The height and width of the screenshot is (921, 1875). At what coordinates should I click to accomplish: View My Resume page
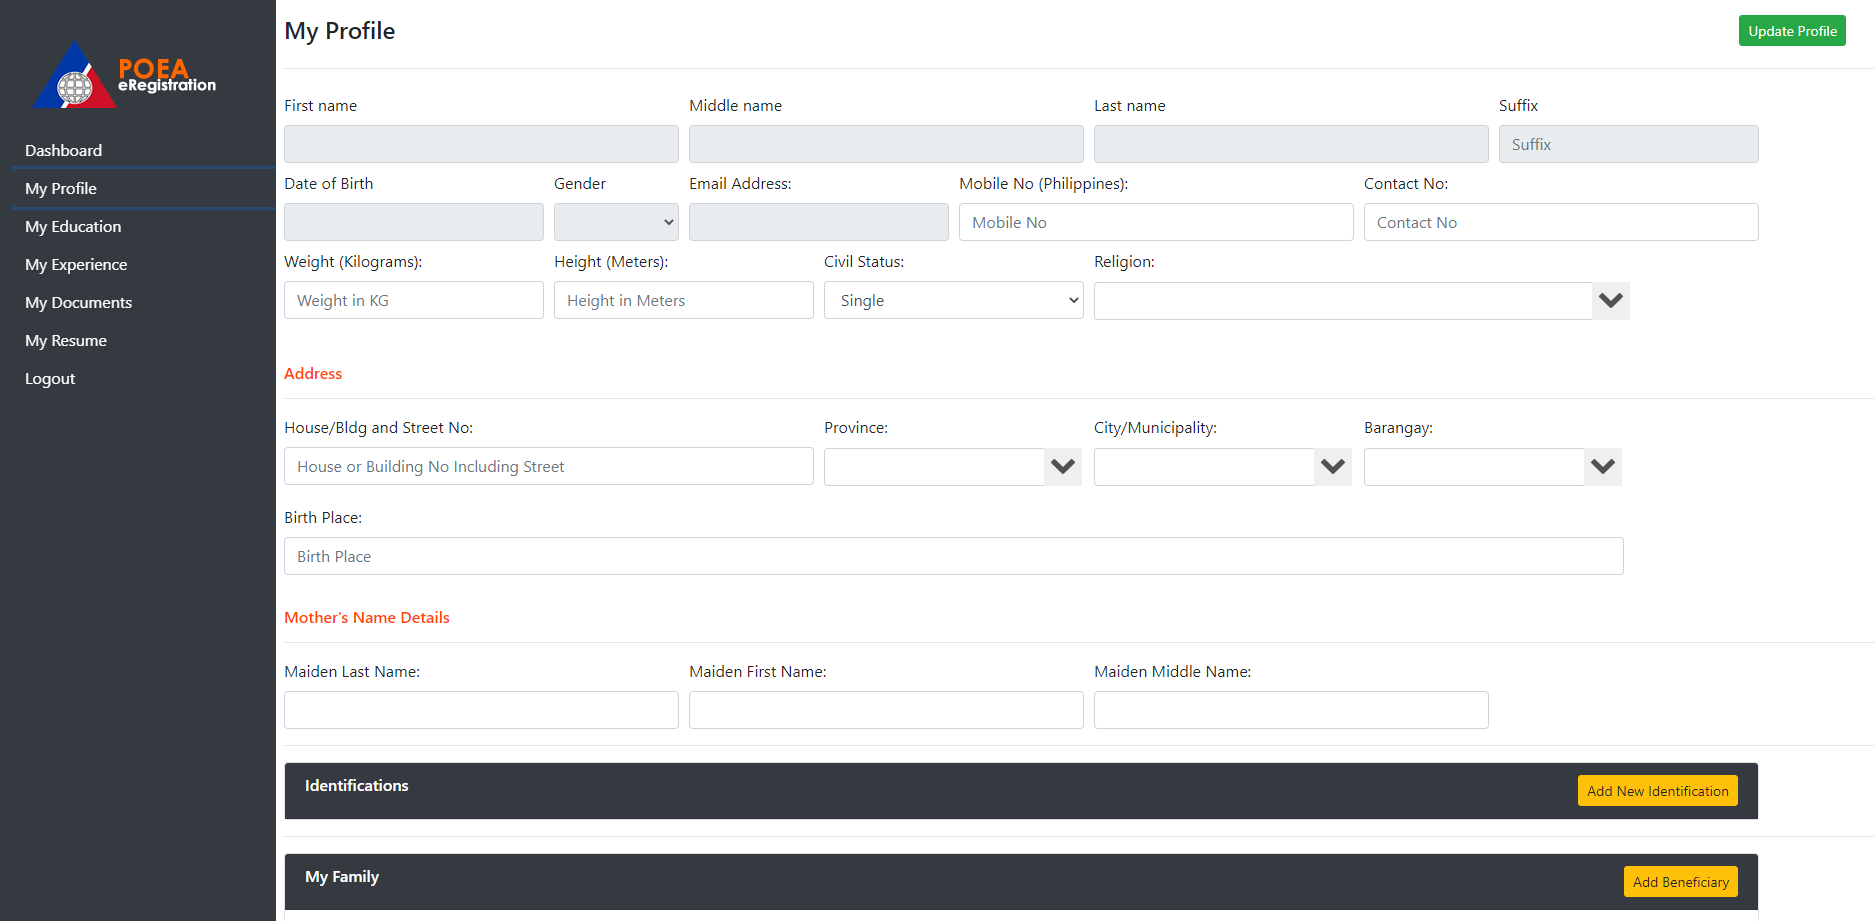pyautogui.click(x=66, y=341)
